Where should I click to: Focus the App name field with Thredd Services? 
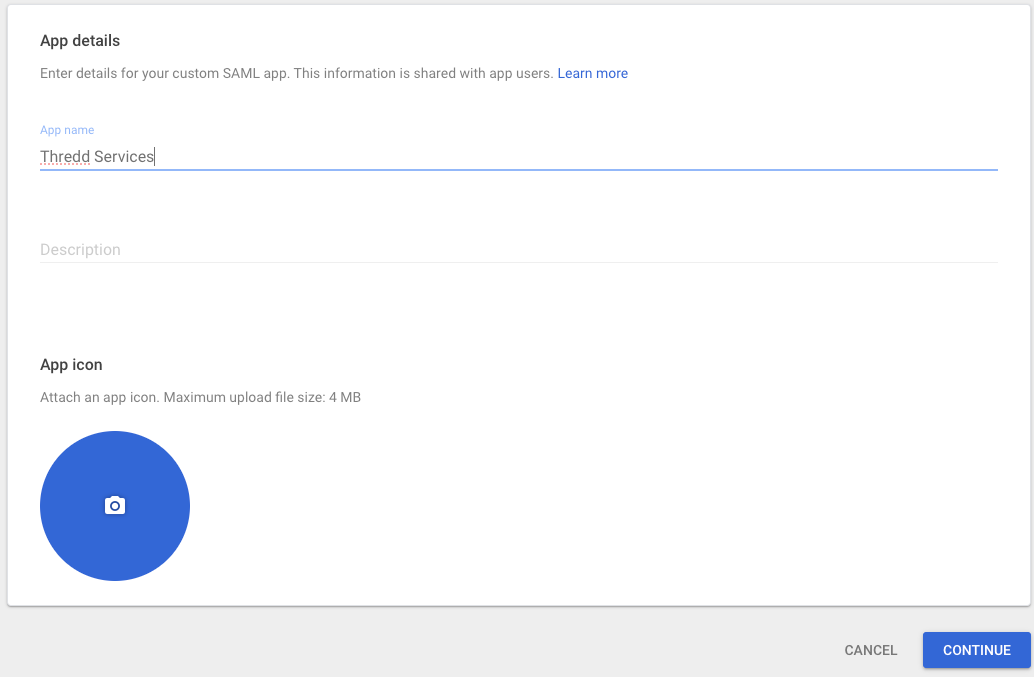click(518, 156)
